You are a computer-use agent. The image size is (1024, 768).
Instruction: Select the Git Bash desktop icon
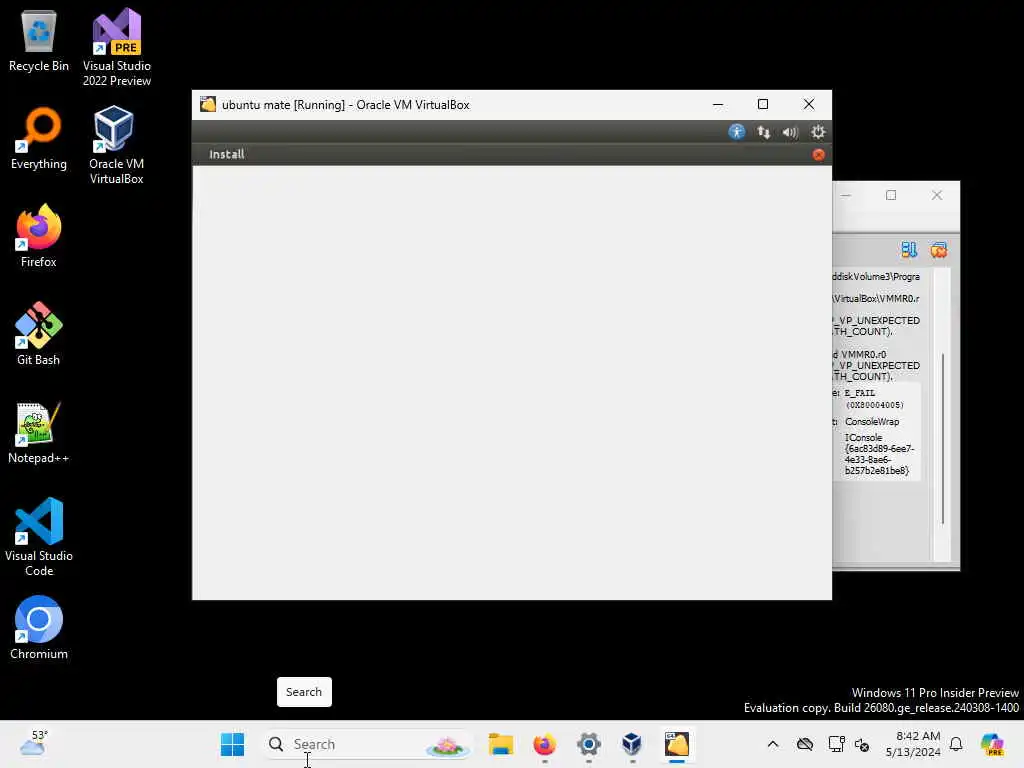[x=39, y=334]
